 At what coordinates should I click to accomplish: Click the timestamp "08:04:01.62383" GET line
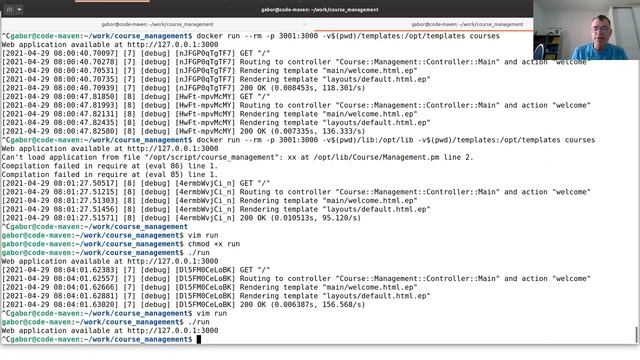136,270
